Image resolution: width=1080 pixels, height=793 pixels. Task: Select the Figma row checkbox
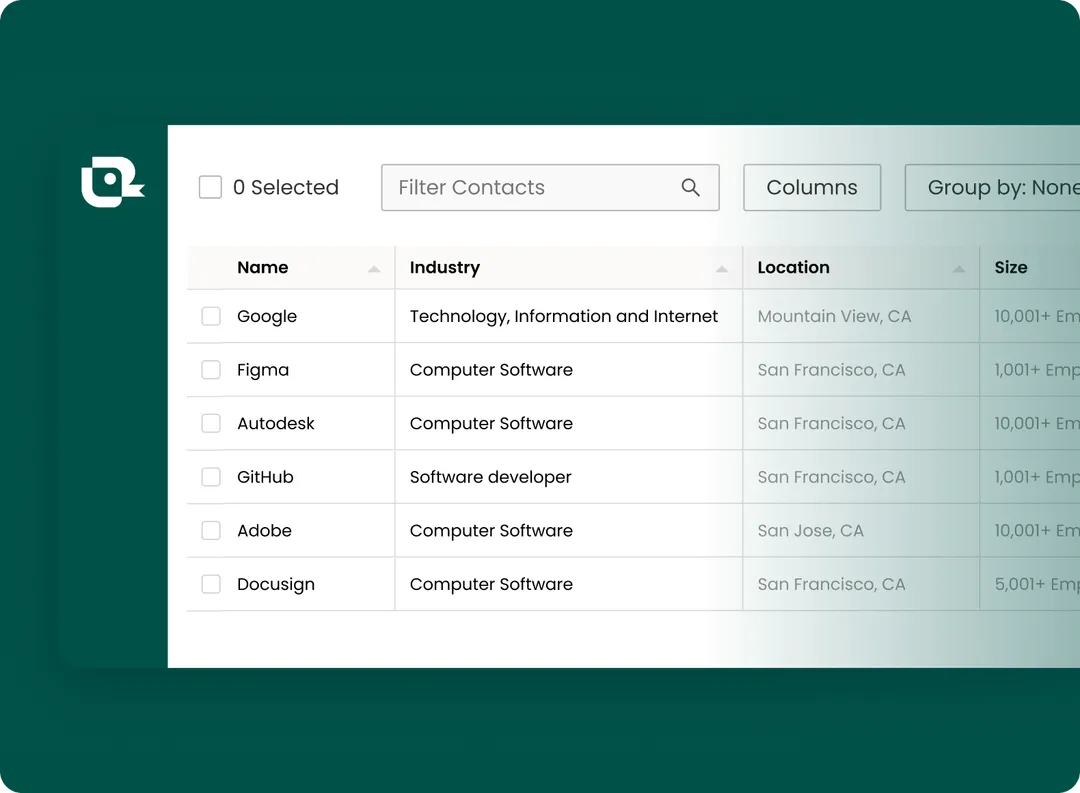coord(211,370)
